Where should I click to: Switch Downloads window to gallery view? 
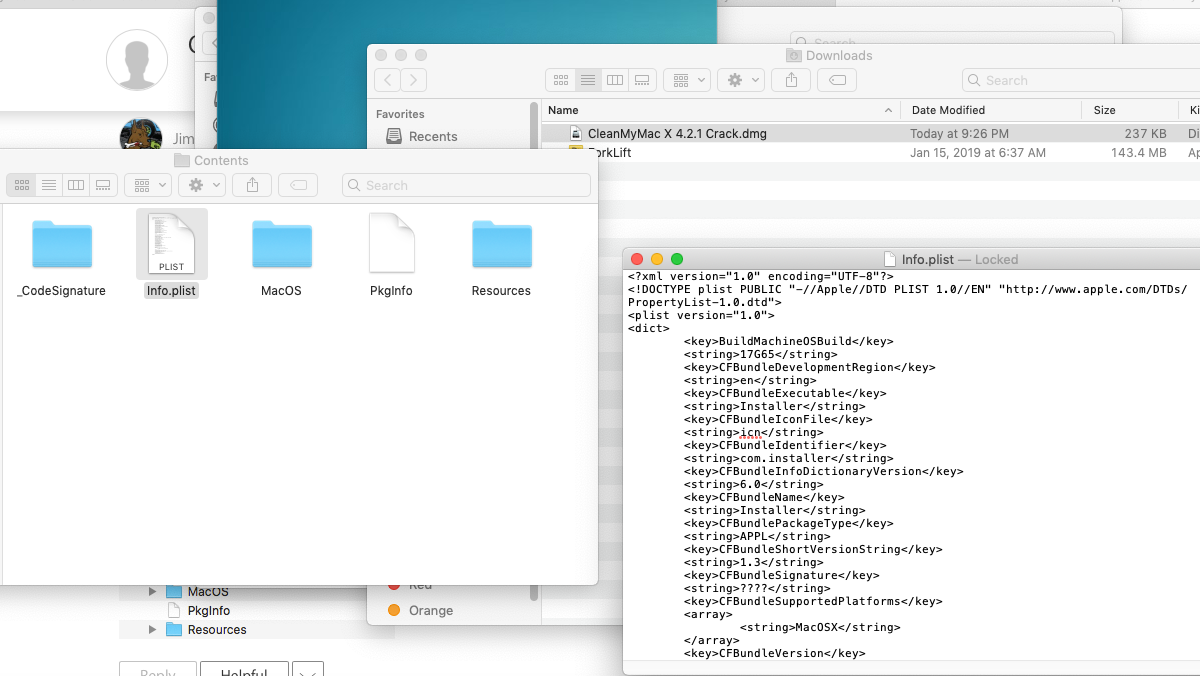coord(642,80)
